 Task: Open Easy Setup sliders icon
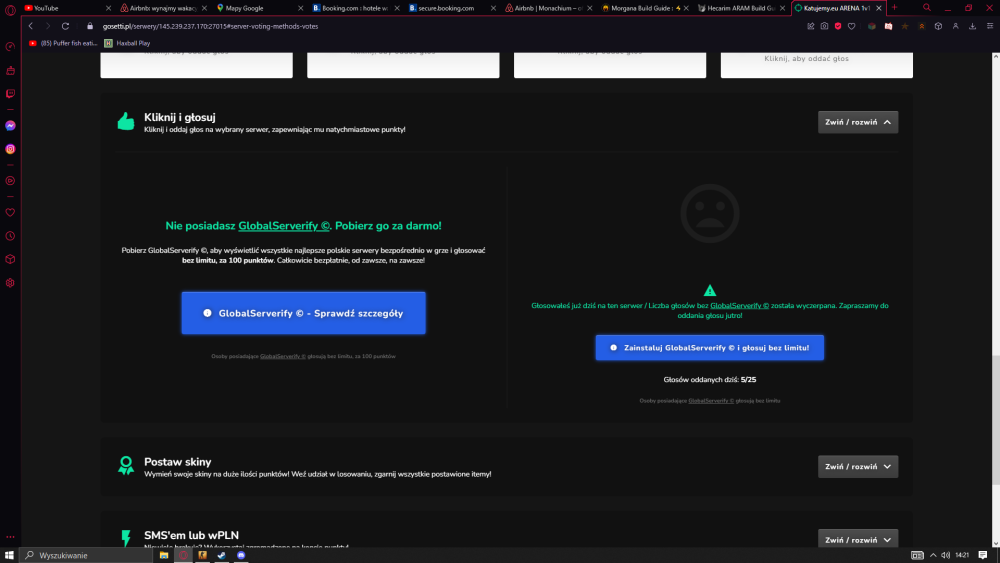(990, 26)
